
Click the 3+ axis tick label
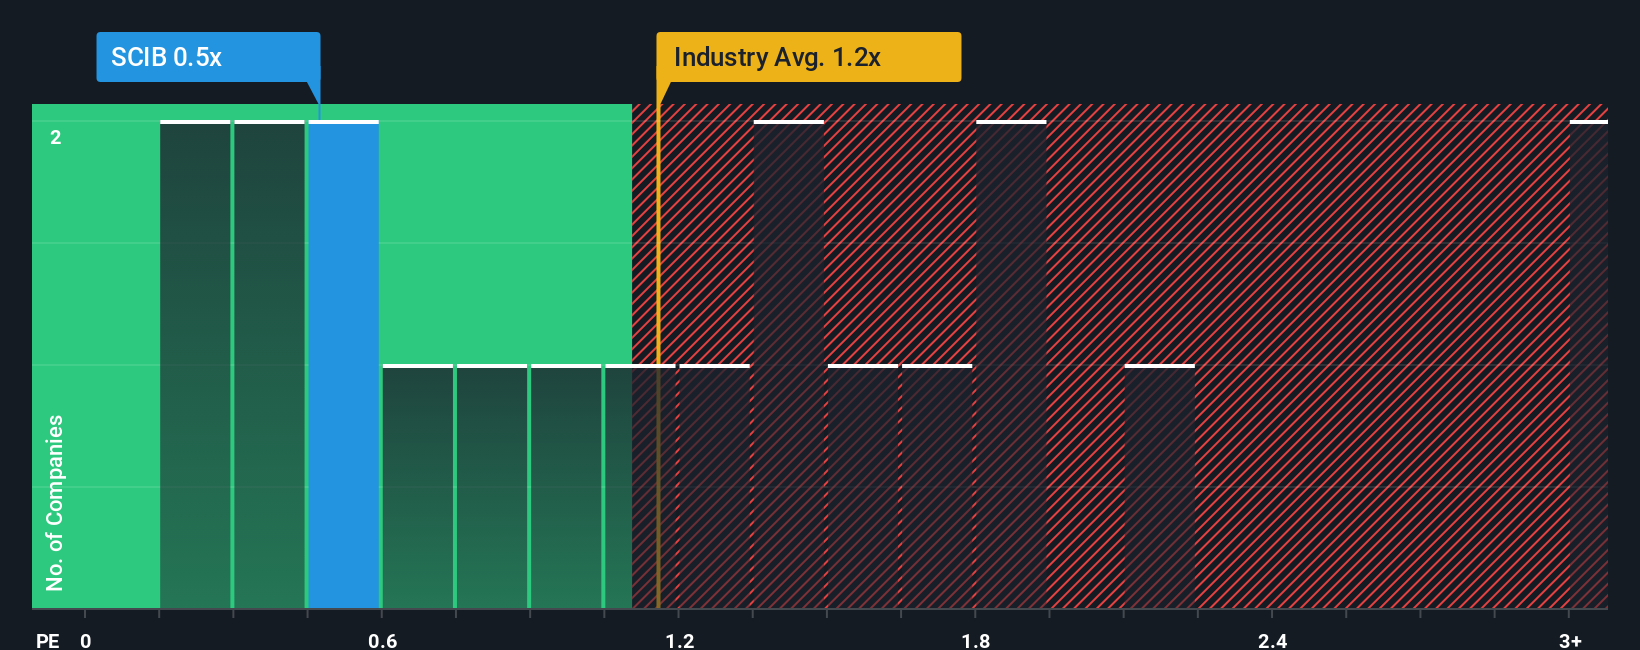point(1570,640)
